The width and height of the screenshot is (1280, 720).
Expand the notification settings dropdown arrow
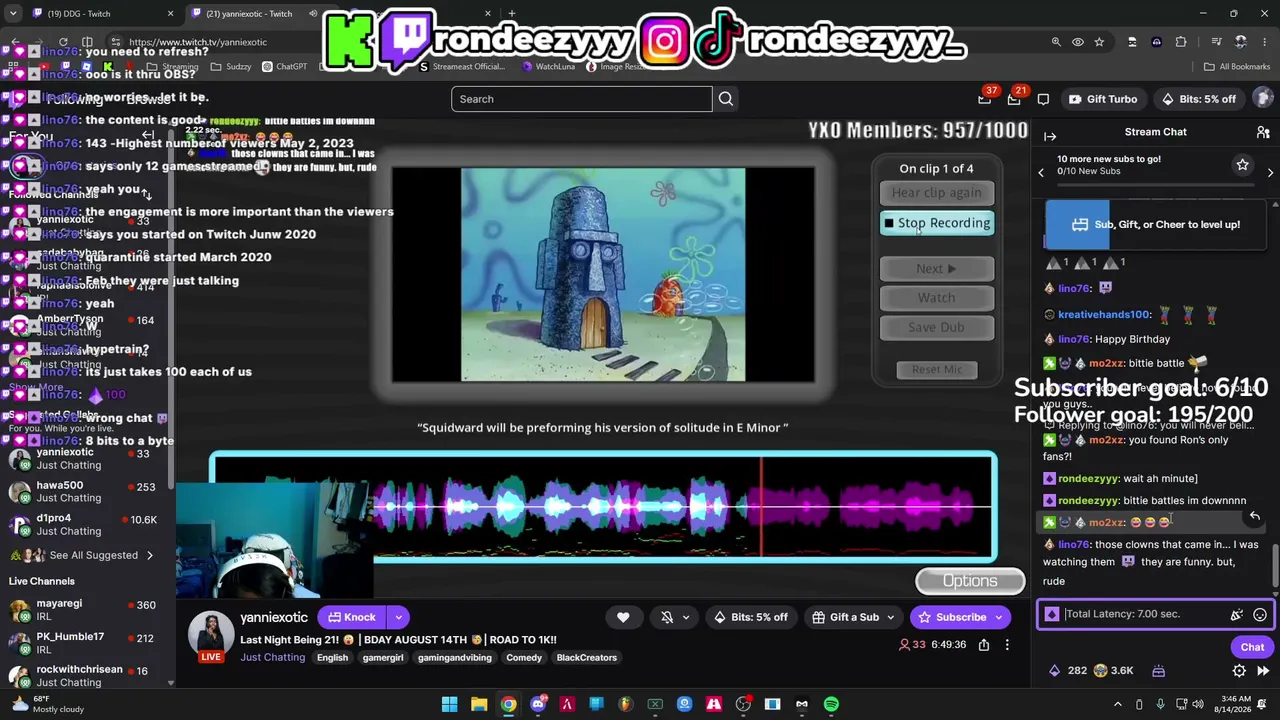coord(686,617)
